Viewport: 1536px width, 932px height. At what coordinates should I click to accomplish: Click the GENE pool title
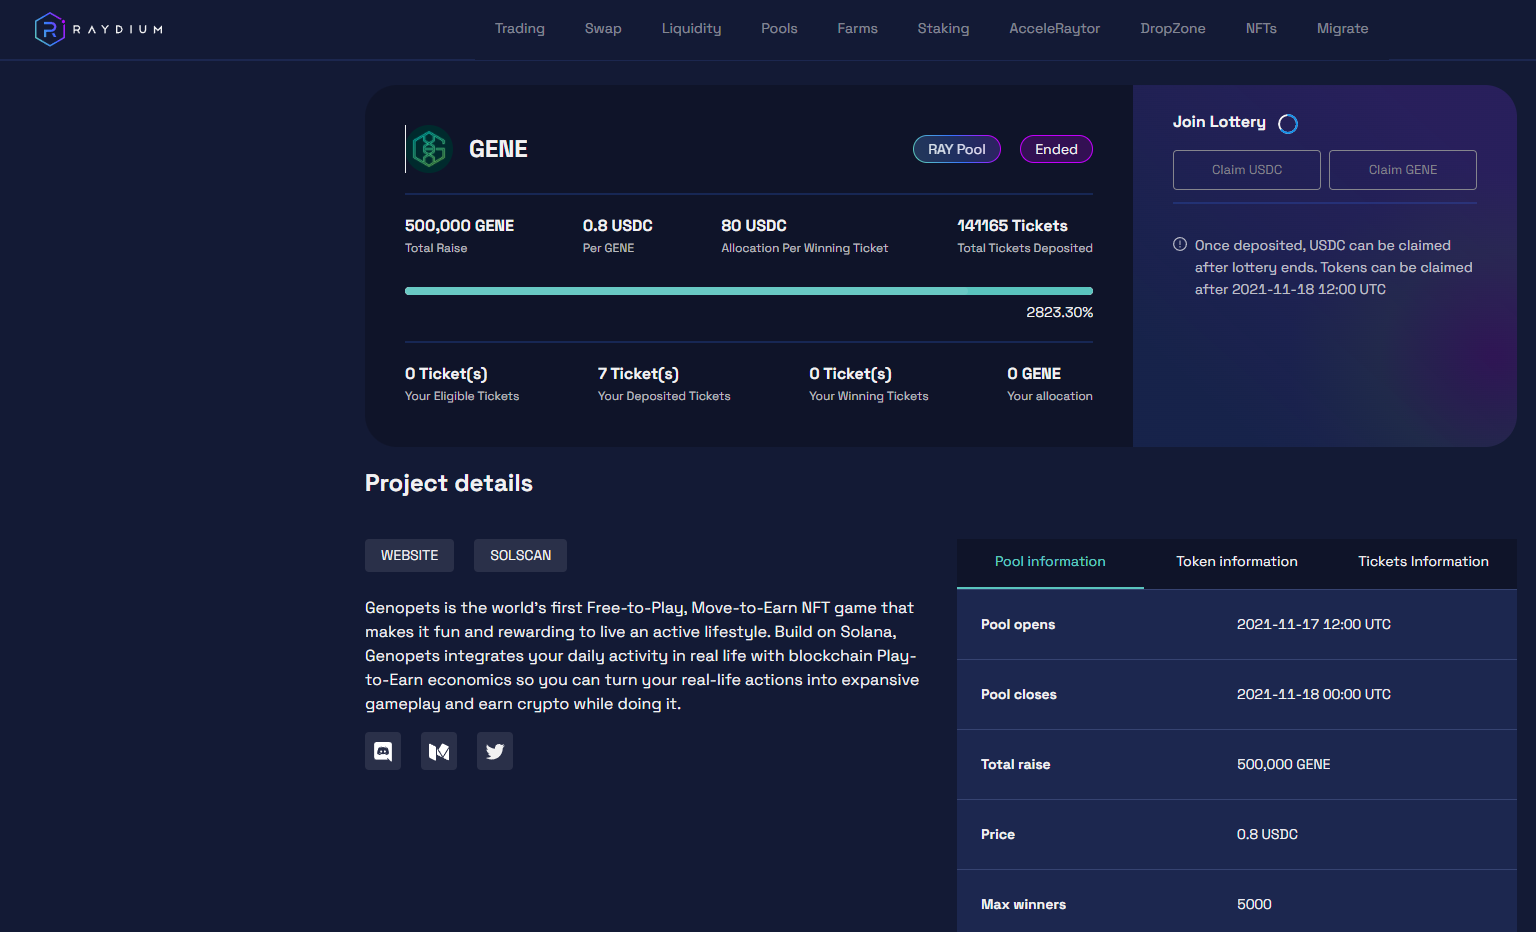pyautogui.click(x=498, y=149)
